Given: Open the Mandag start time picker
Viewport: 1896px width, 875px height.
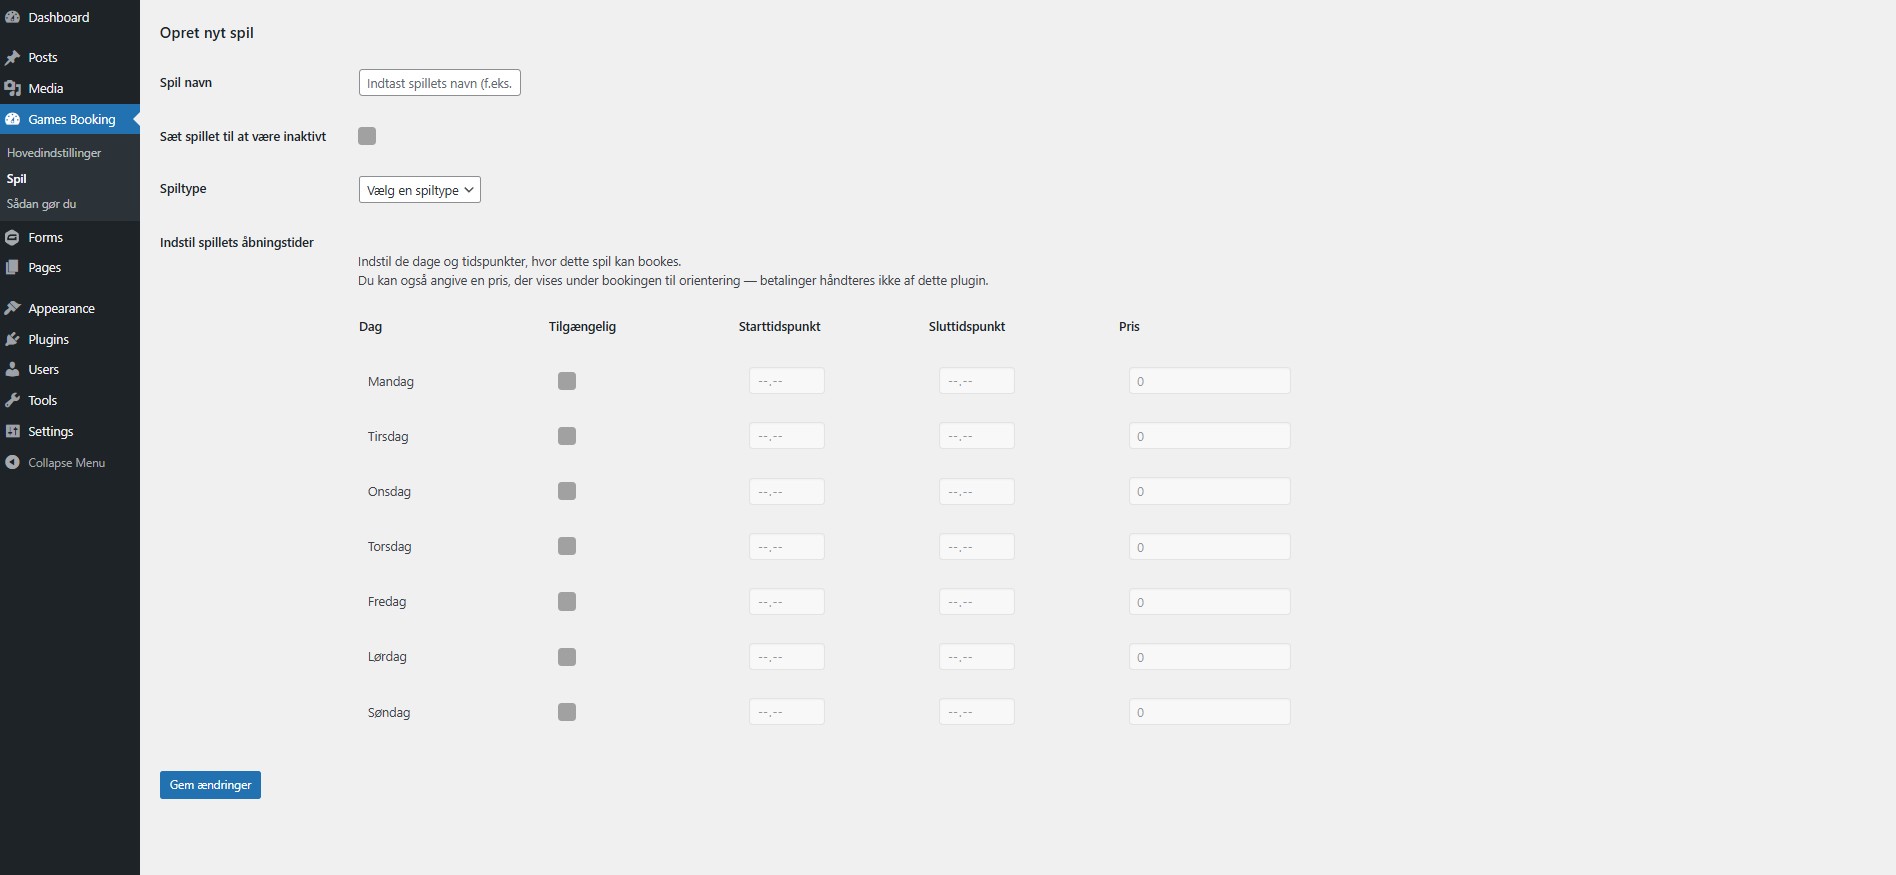Looking at the screenshot, I should 786,381.
